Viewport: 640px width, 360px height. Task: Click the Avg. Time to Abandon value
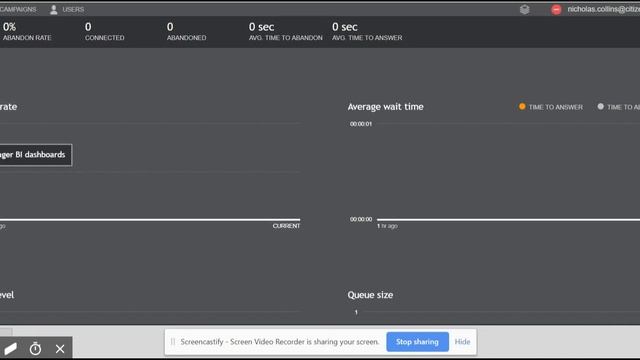[261, 27]
